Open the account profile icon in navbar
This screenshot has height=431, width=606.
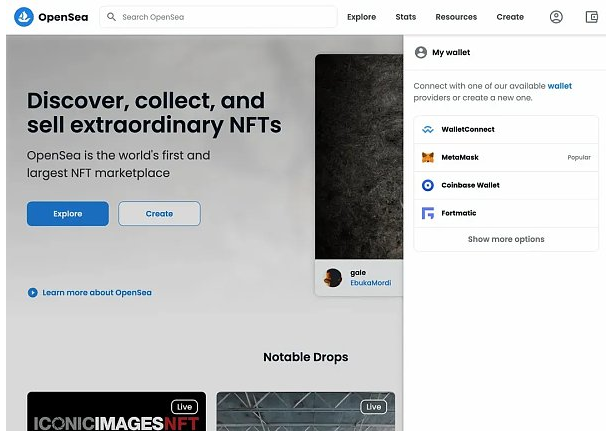[x=556, y=17]
